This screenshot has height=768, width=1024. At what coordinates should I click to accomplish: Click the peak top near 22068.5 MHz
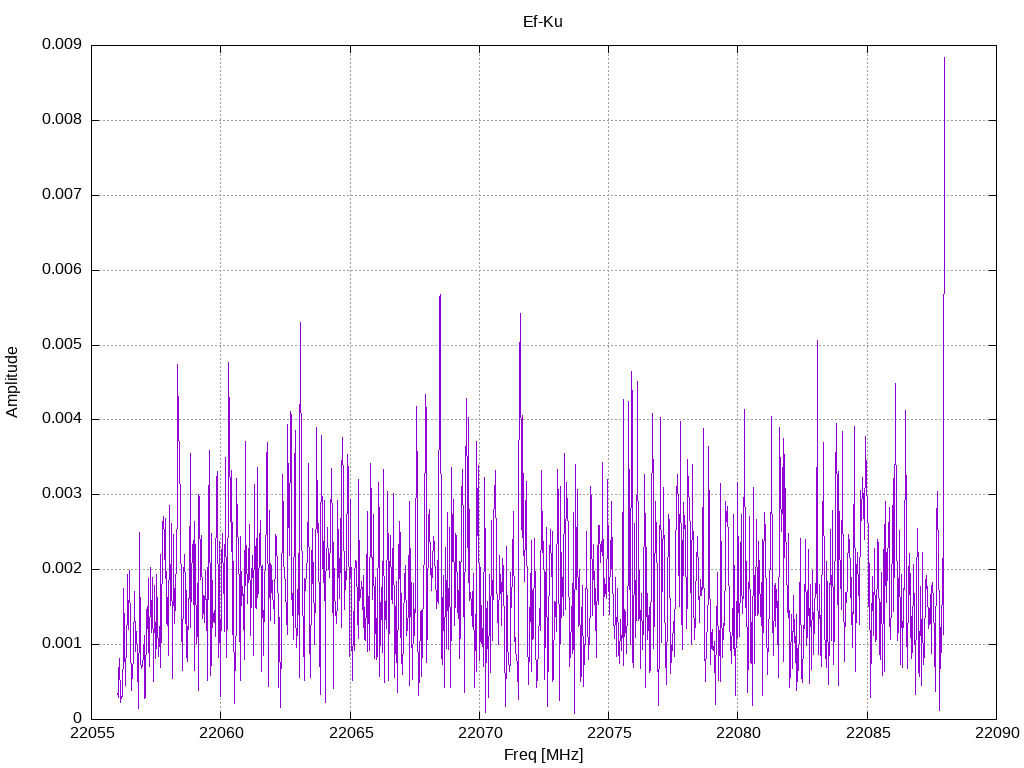tap(440, 295)
